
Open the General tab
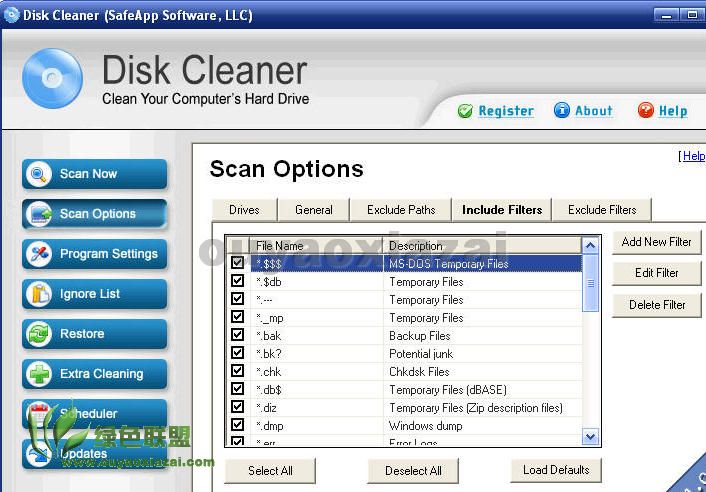point(314,210)
